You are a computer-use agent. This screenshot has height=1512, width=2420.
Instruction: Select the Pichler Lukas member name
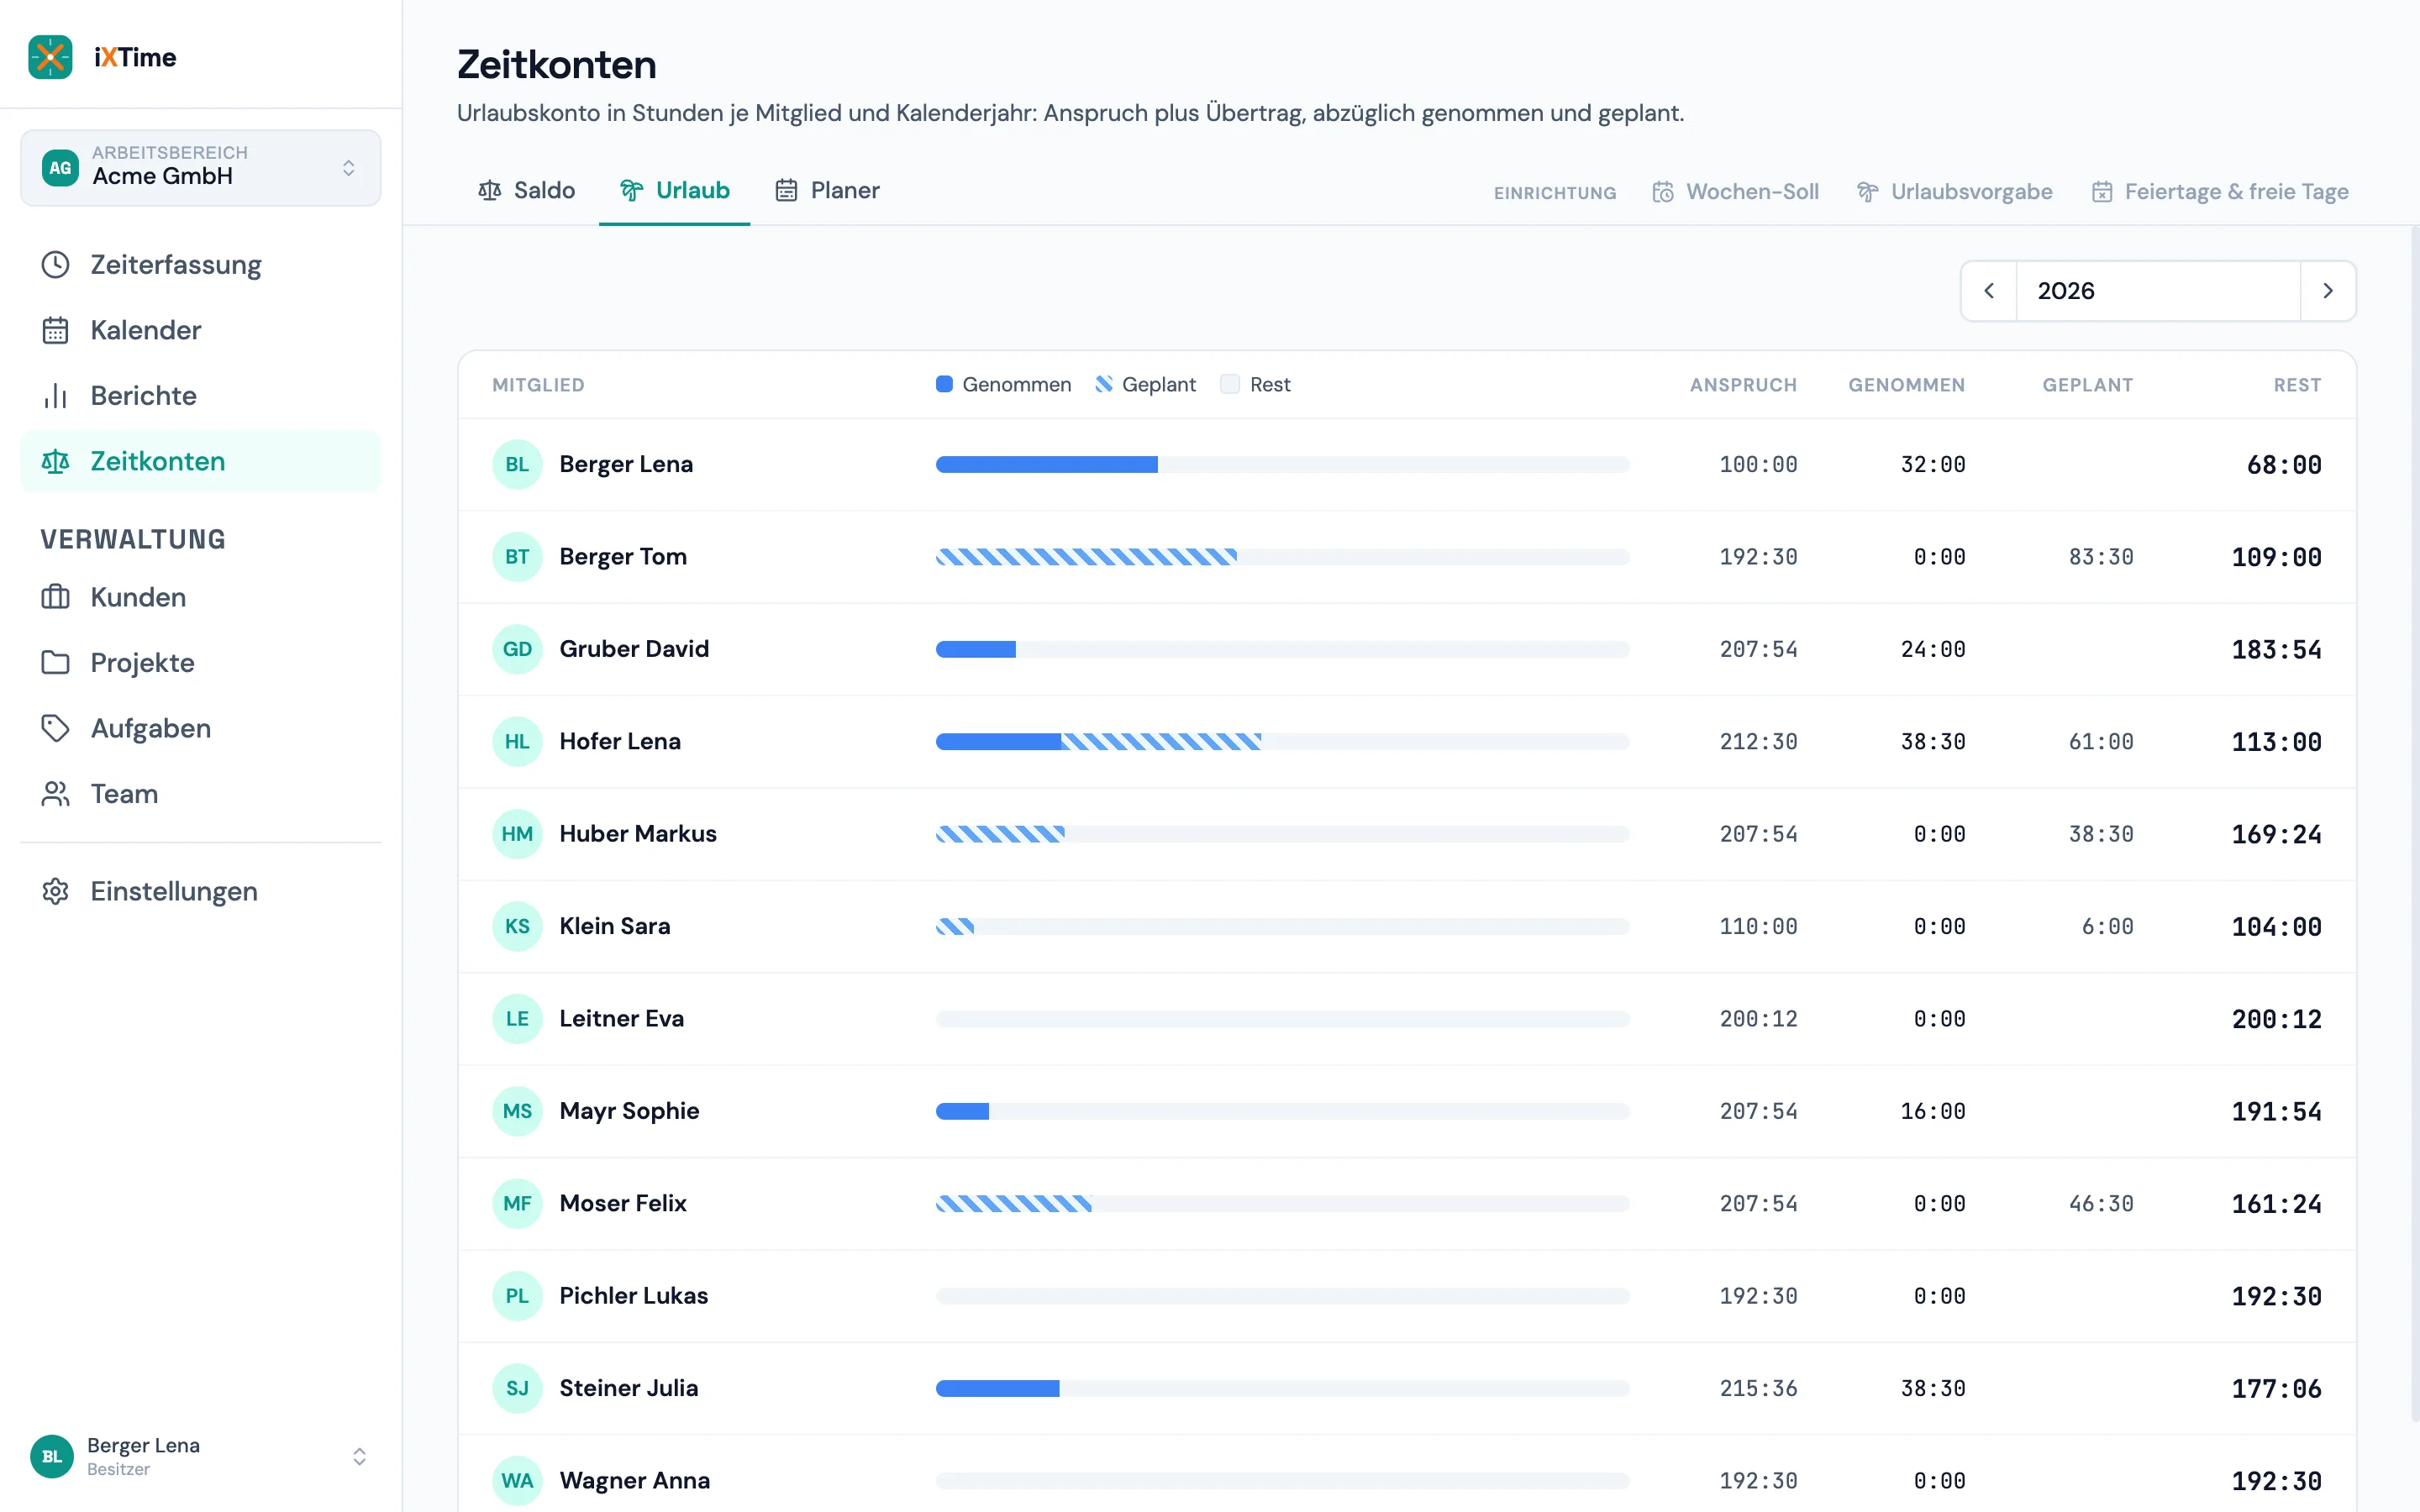(x=634, y=1296)
